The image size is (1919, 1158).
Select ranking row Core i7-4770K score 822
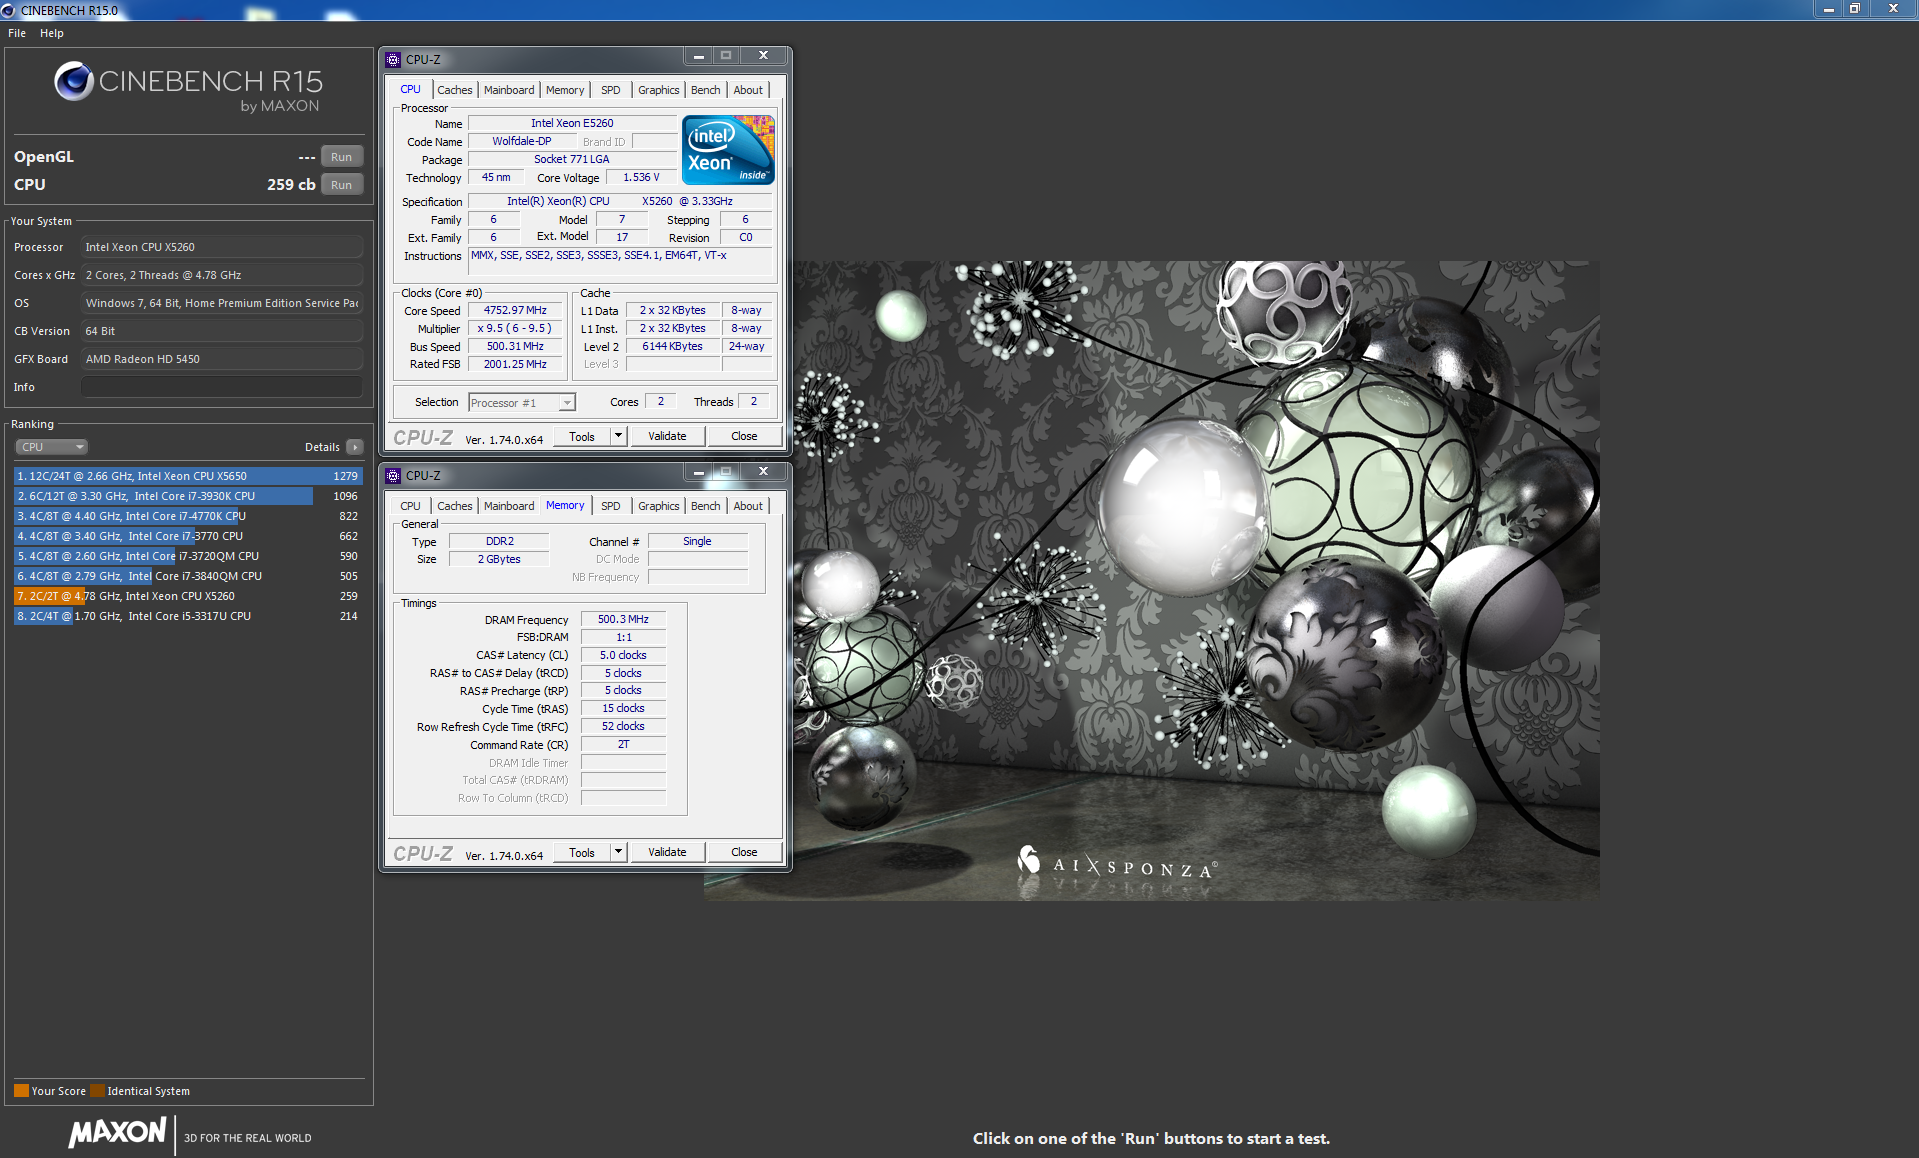(x=188, y=516)
